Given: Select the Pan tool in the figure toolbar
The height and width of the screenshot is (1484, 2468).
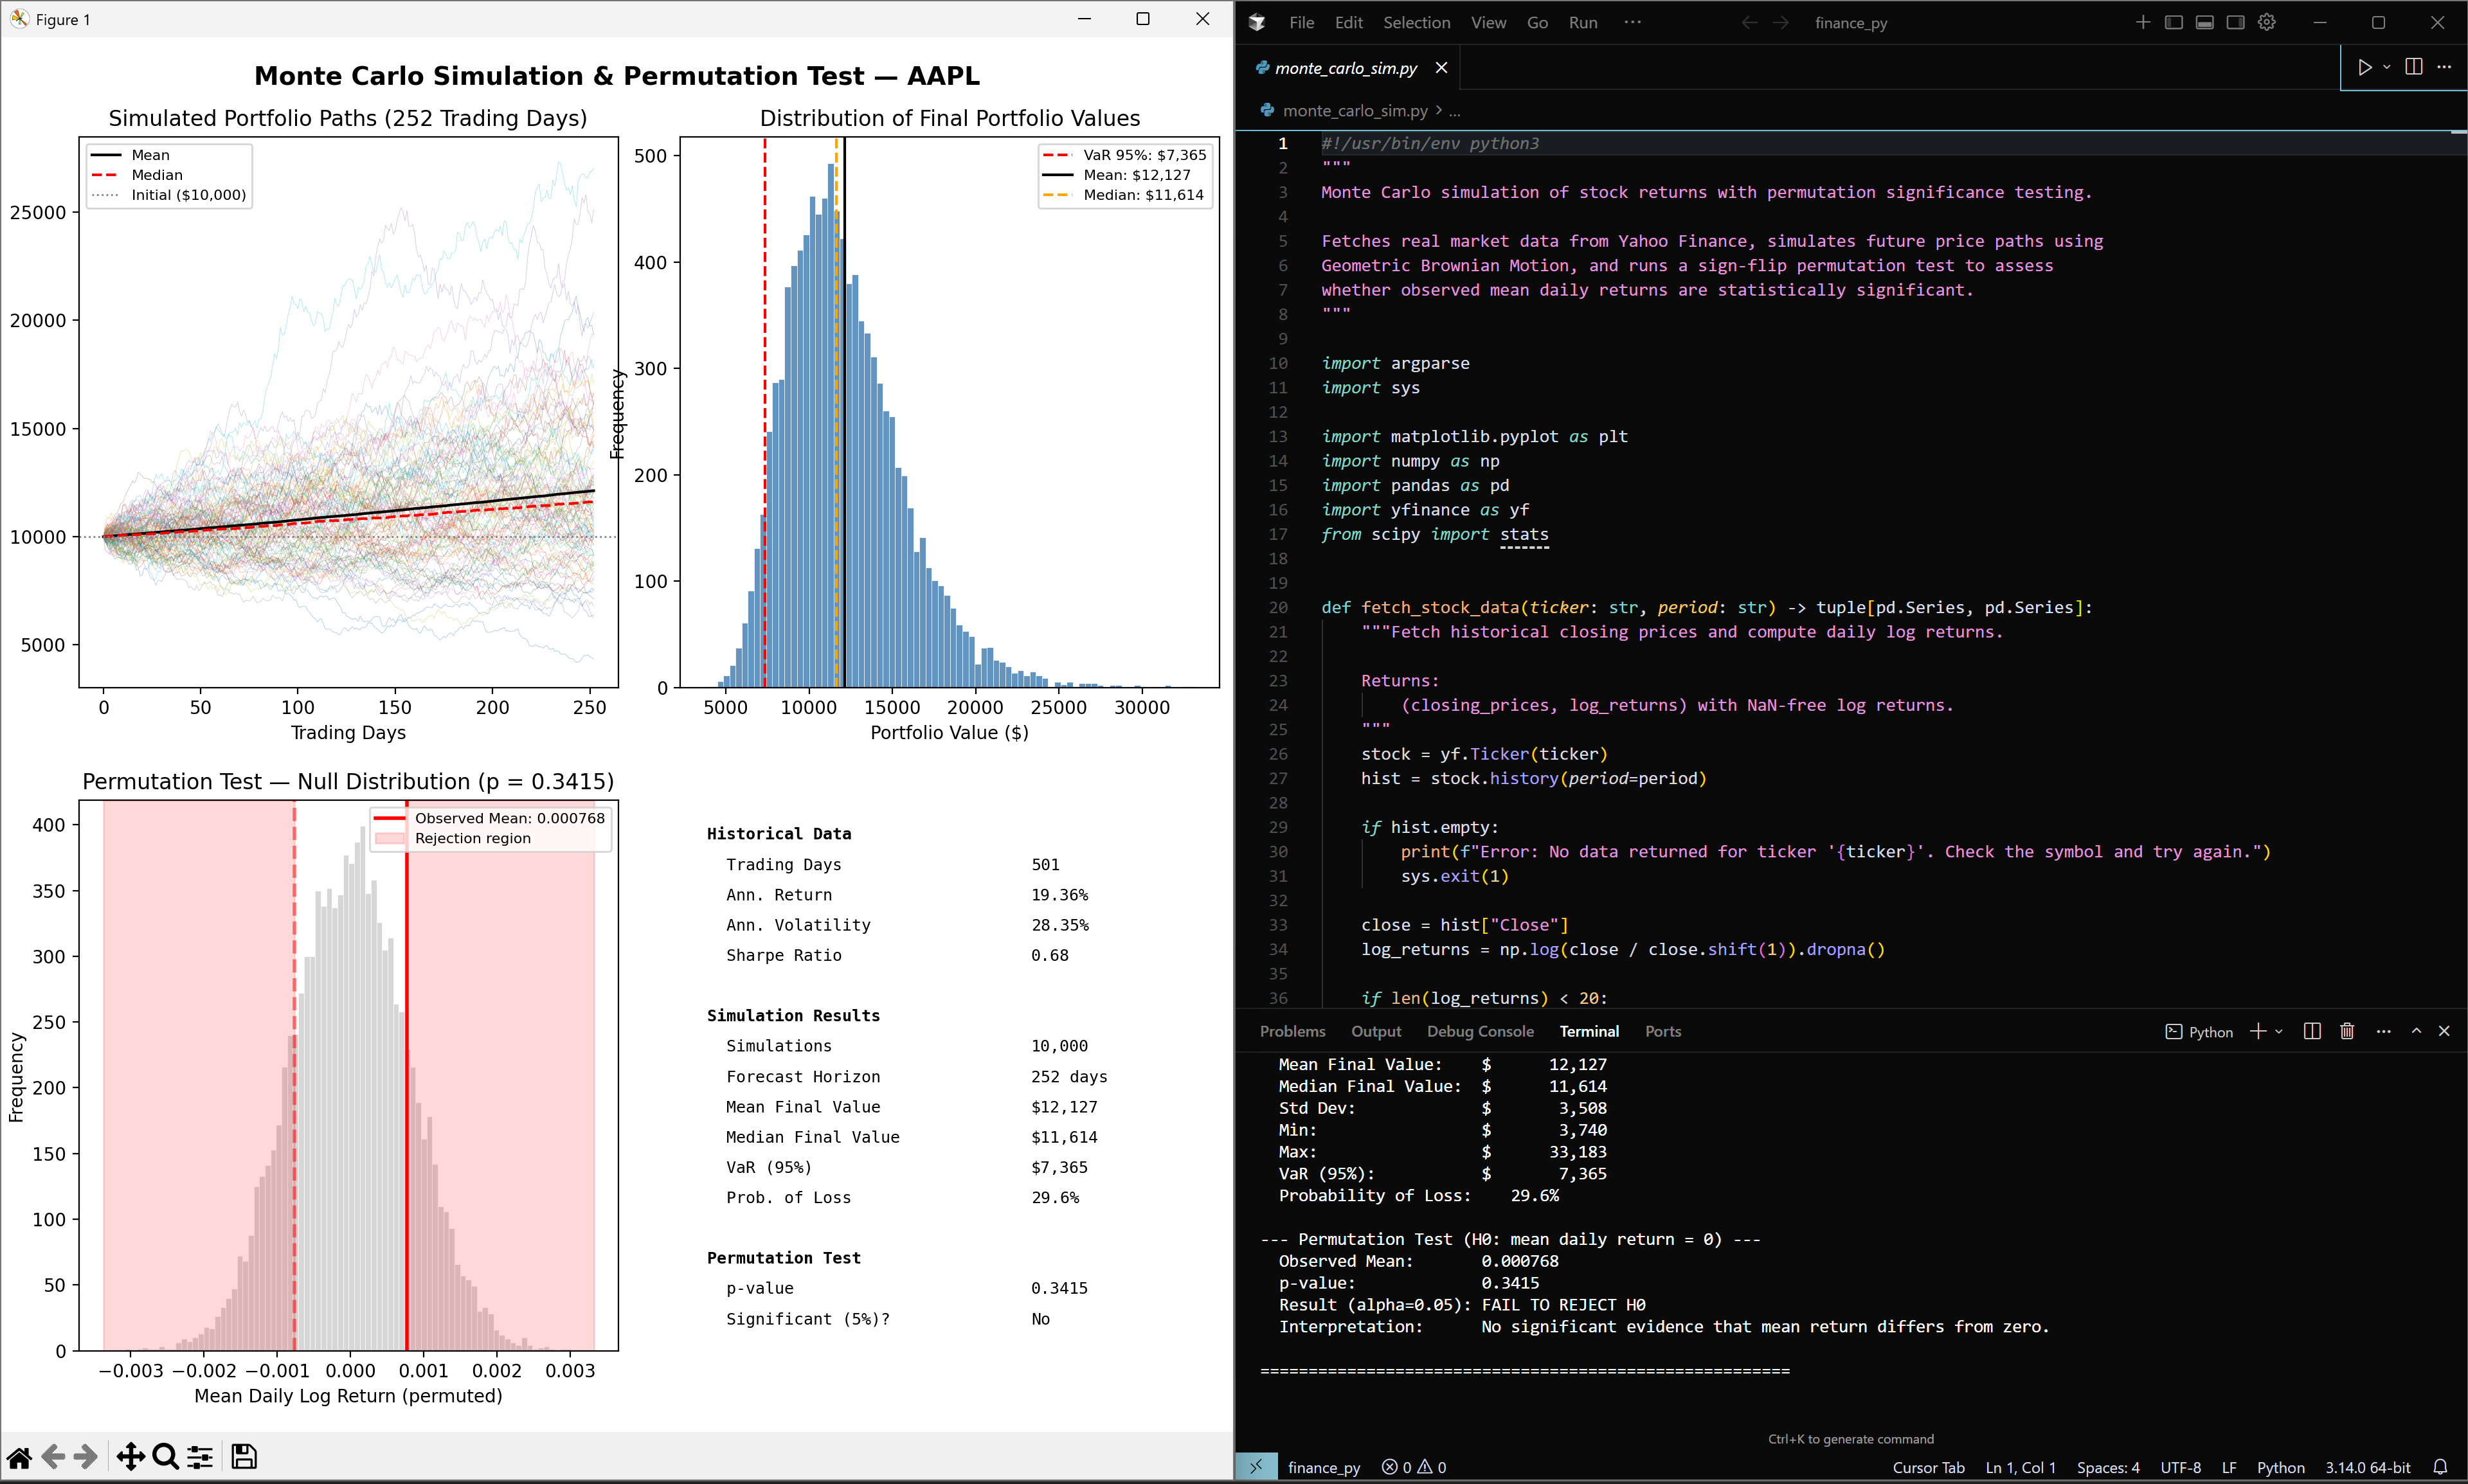Looking at the screenshot, I should click(x=131, y=1457).
